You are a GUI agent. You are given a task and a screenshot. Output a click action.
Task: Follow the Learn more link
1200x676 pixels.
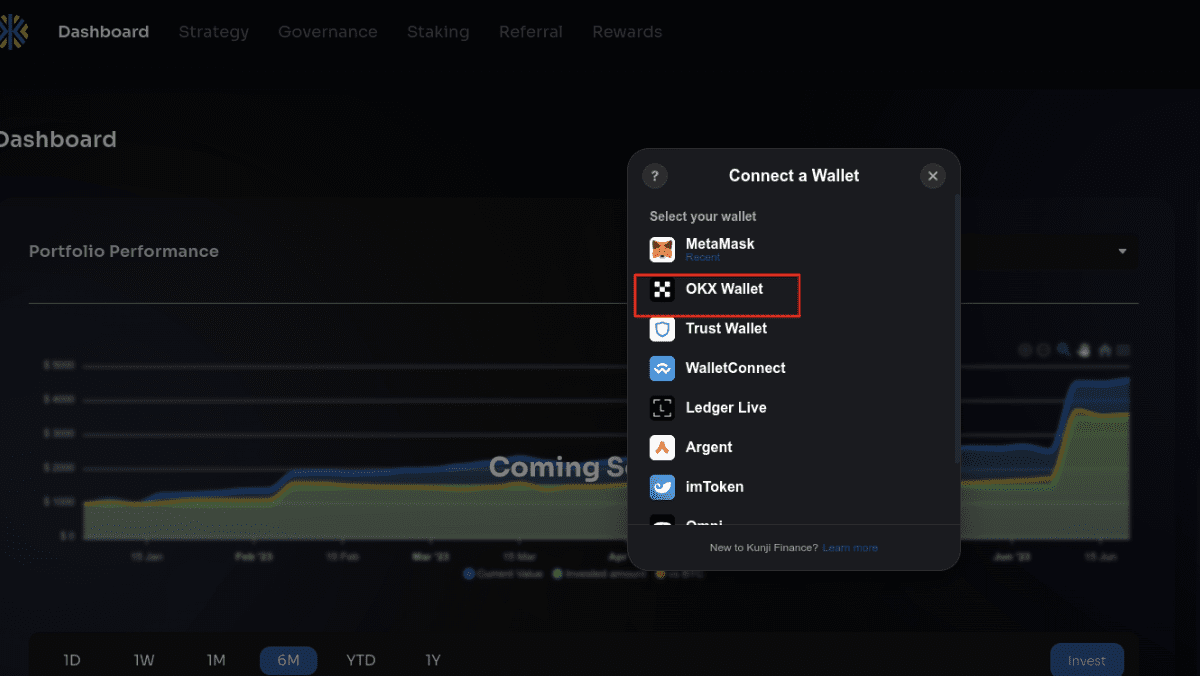(850, 548)
